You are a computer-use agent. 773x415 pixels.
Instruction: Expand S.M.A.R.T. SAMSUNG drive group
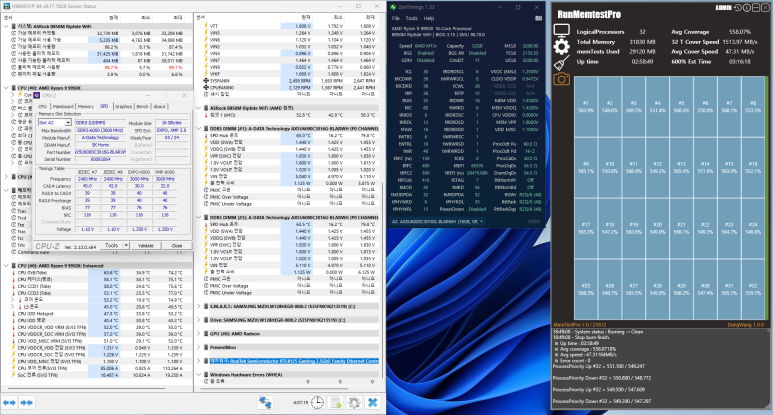coord(199,307)
